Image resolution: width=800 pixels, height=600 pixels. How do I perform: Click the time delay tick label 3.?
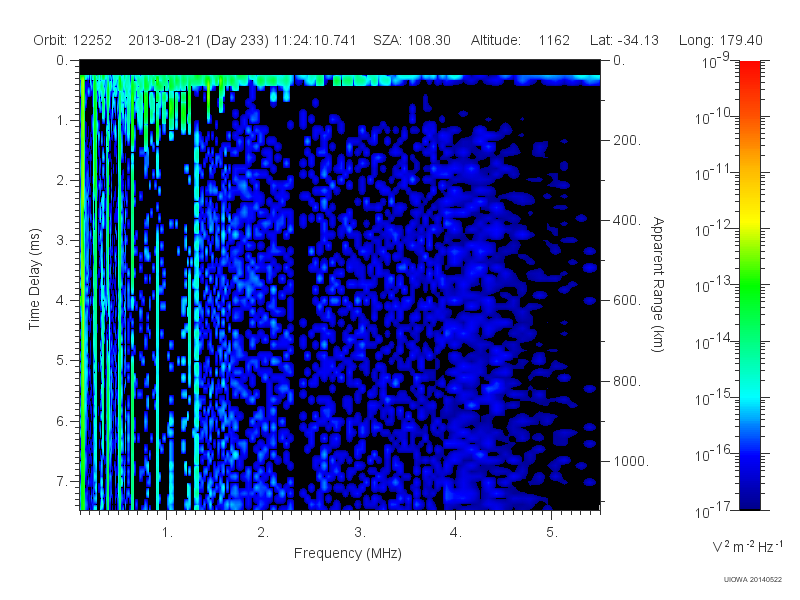[x=62, y=241]
